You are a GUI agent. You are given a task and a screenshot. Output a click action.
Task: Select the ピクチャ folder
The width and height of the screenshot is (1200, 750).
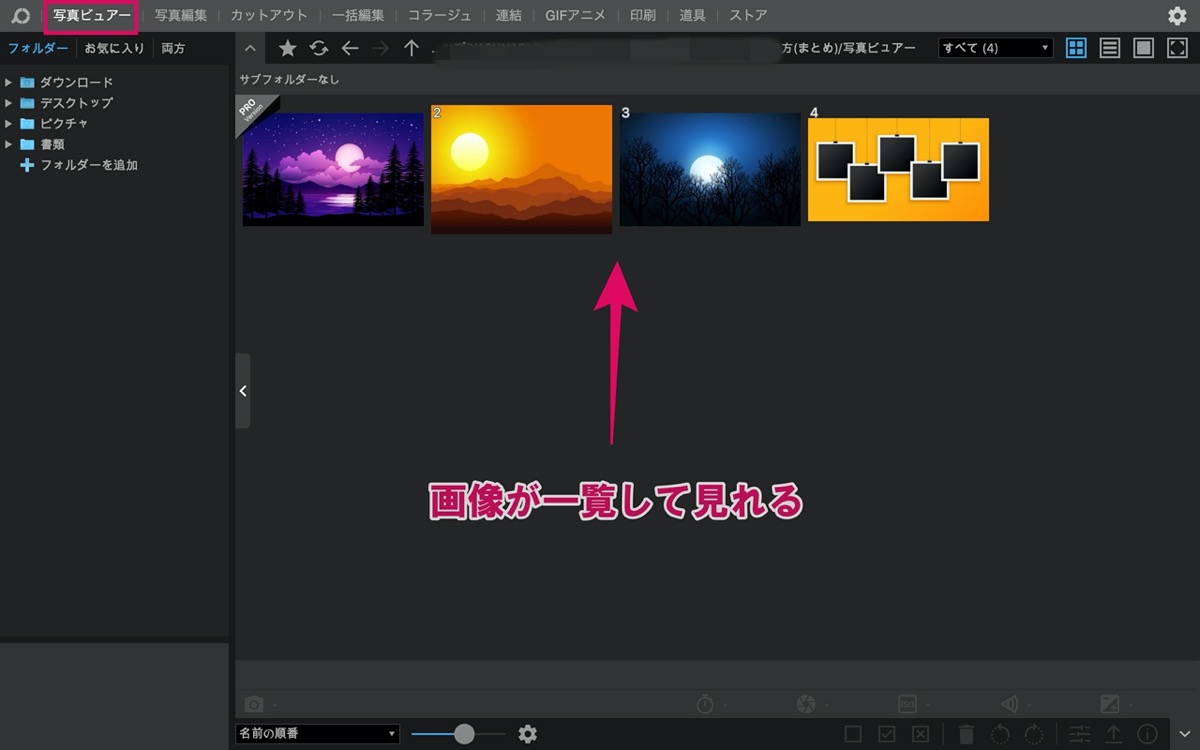click(x=64, y=124)
